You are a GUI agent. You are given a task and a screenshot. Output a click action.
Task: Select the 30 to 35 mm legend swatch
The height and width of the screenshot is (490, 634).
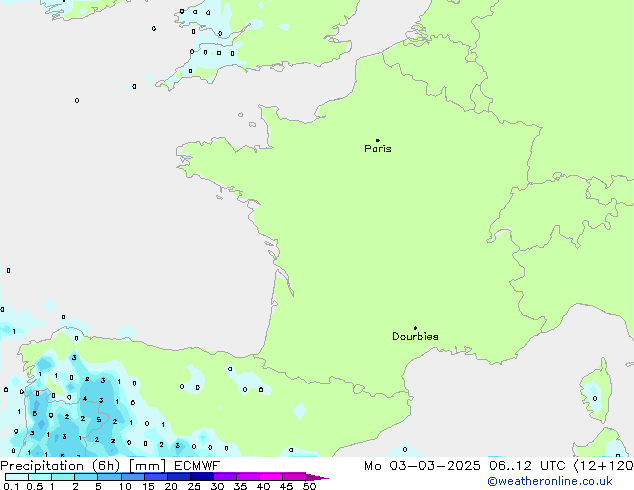(225, 477)
